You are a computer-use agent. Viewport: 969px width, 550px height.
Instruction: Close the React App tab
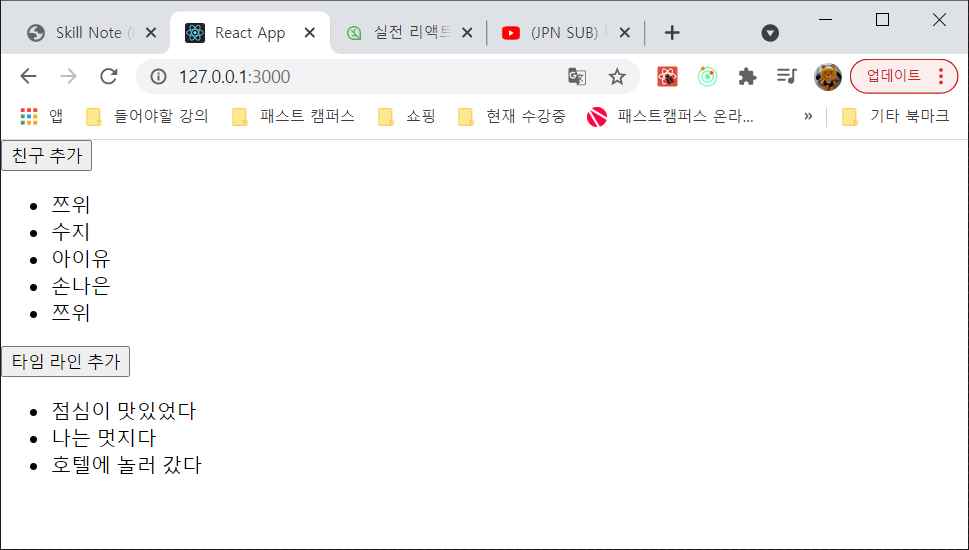[x=310, y=33]
